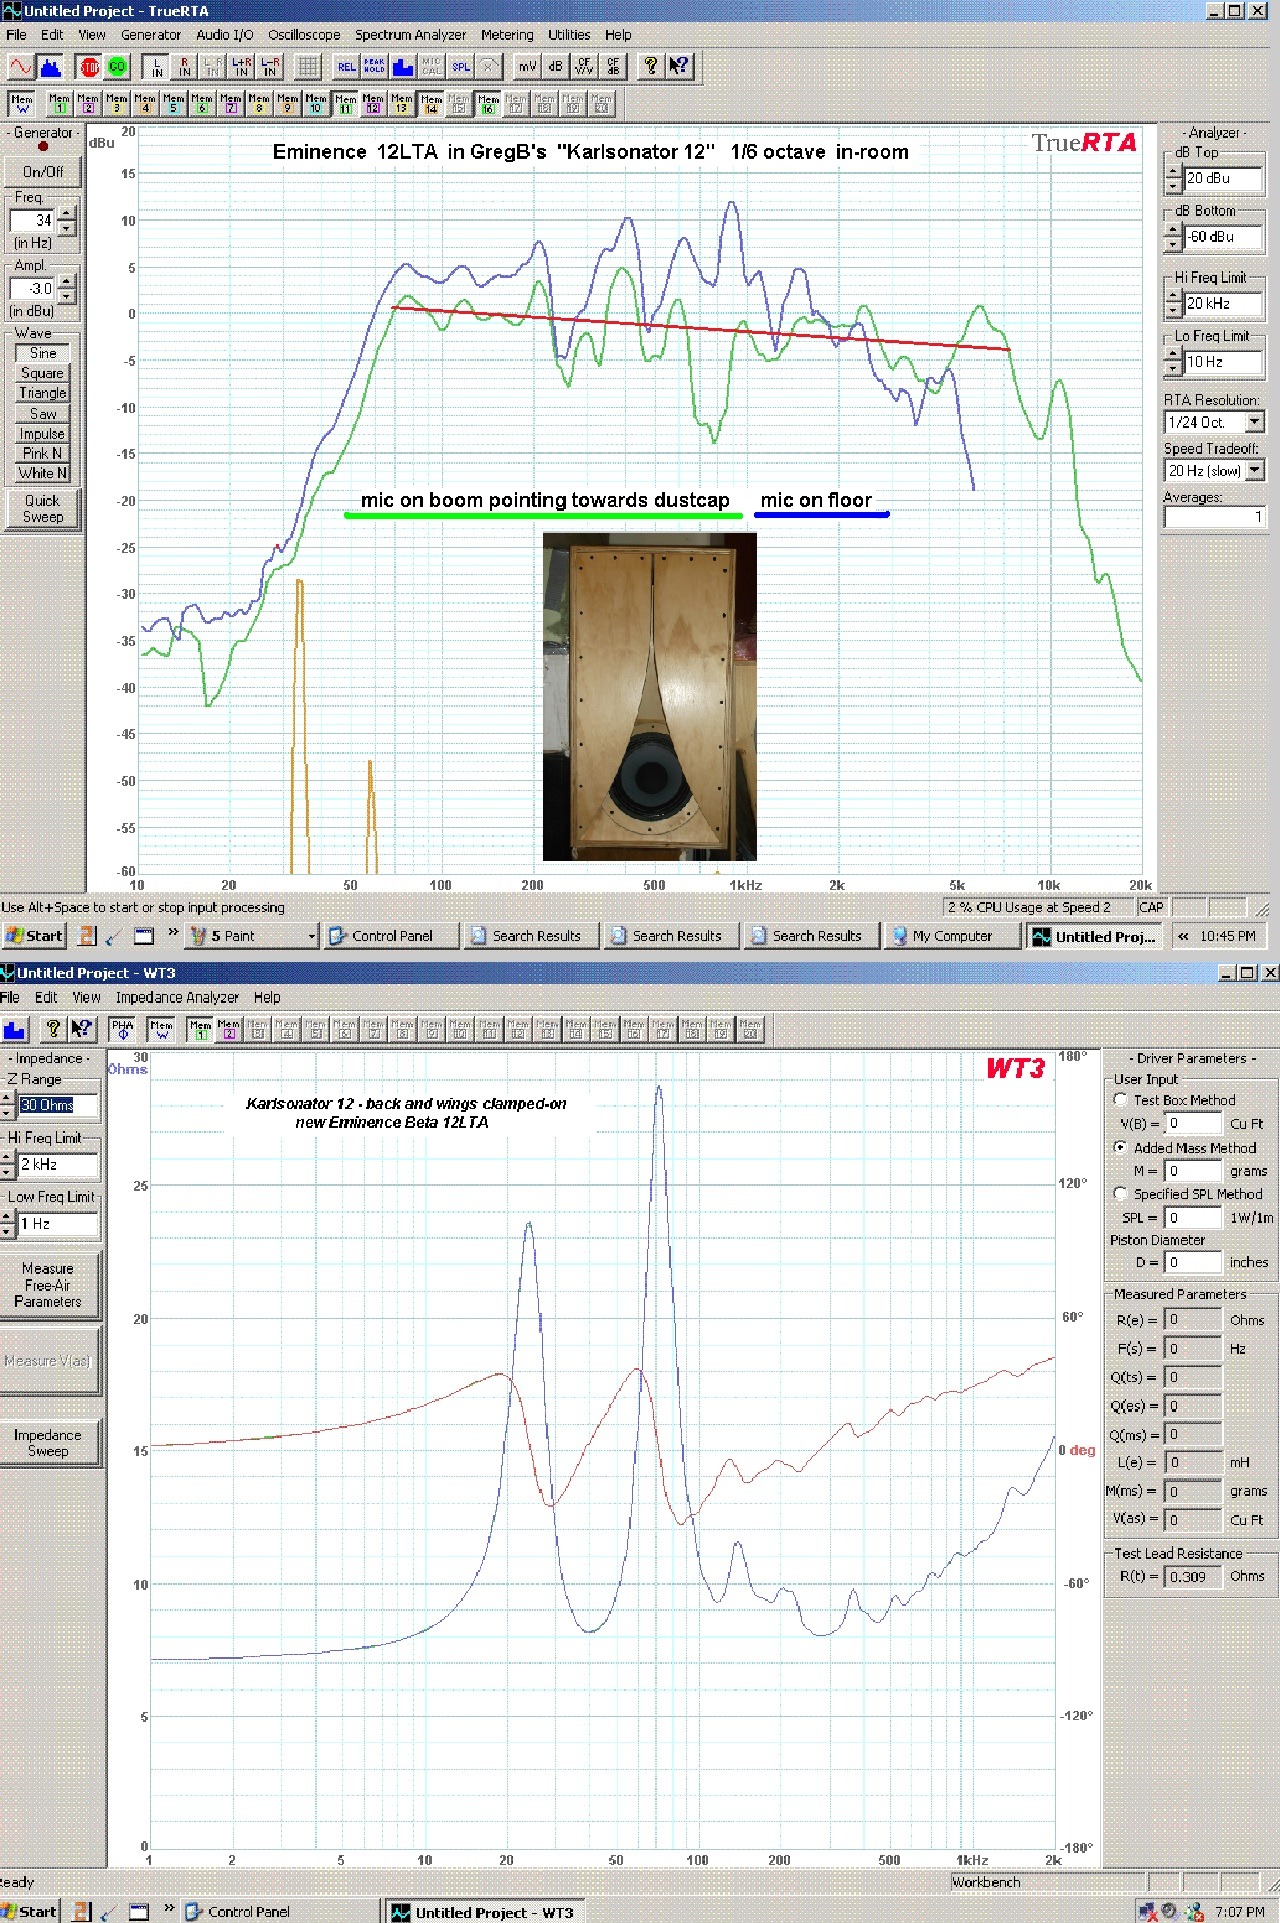Click green GO icon in TrueRTA

tap(118, 67)
